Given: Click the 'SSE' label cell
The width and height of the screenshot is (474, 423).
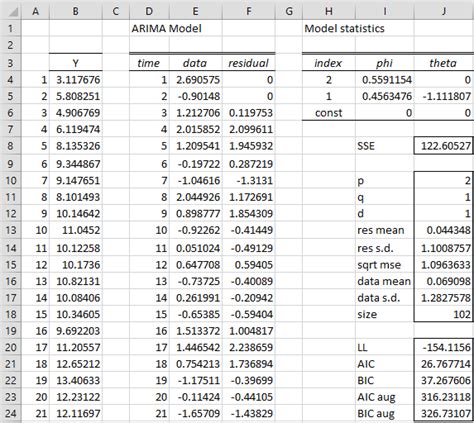Looking at the screenshot, I should click(x=385, y=146).
